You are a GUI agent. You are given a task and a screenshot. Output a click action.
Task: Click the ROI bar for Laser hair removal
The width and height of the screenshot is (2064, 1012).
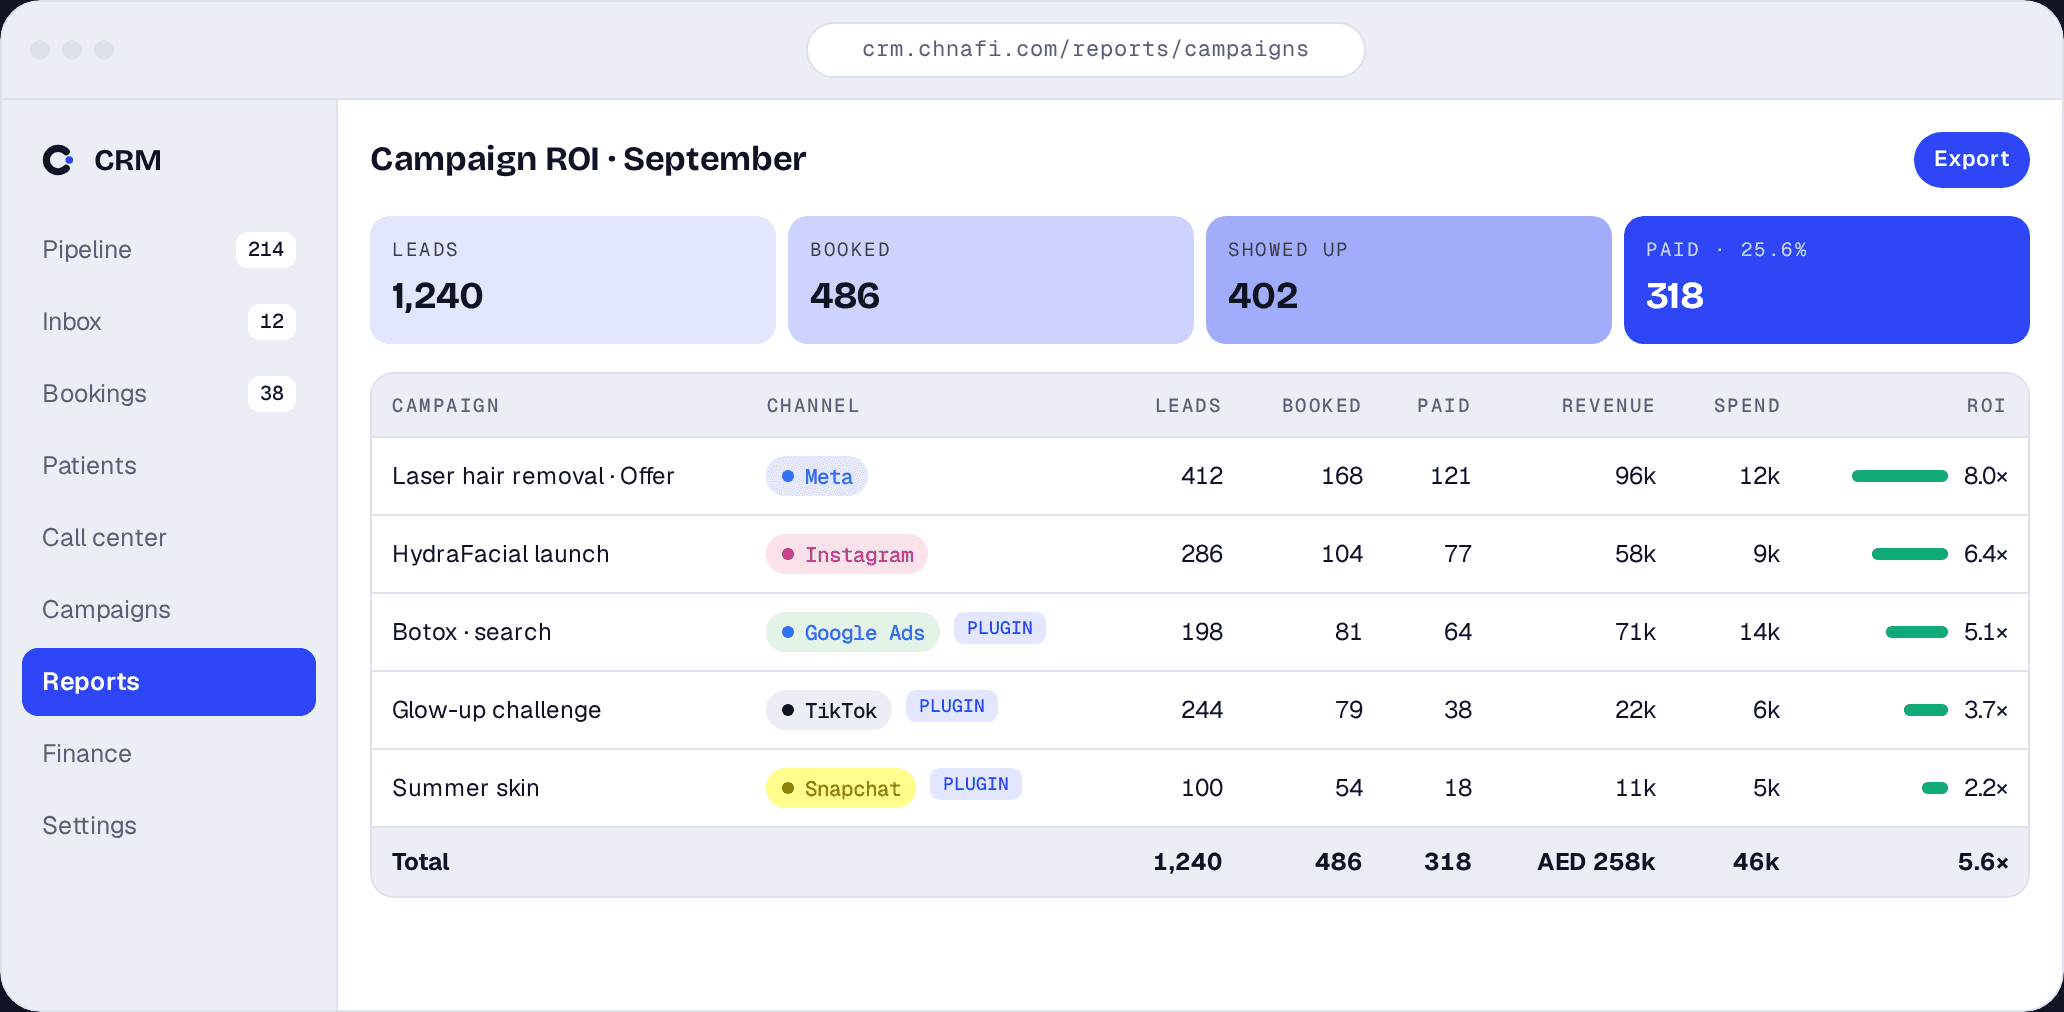1900,476
